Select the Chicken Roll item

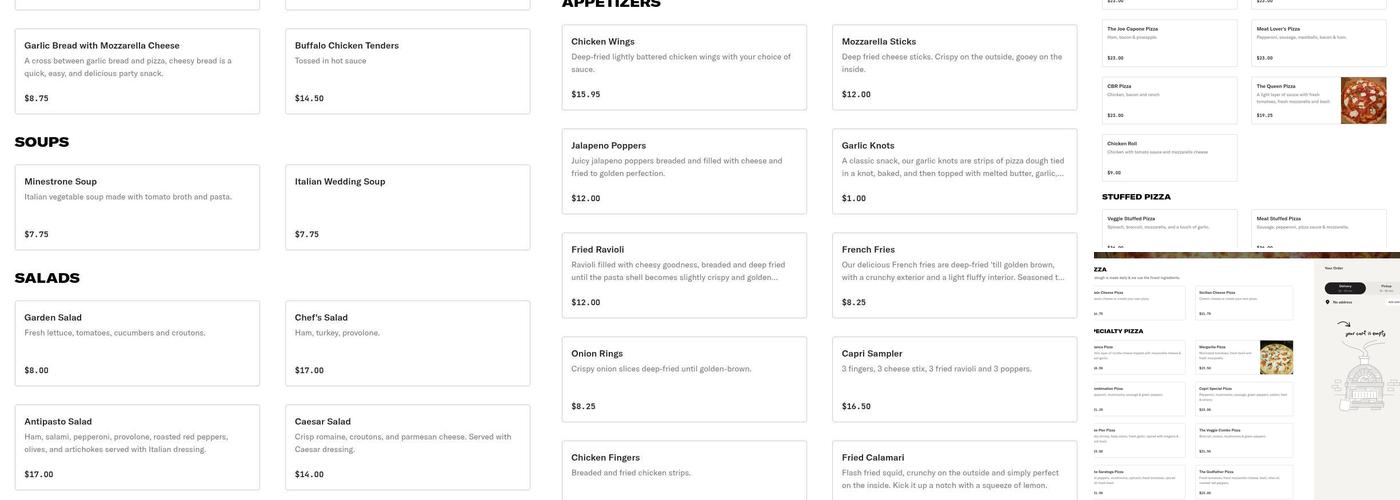[x=1169, y=158]
